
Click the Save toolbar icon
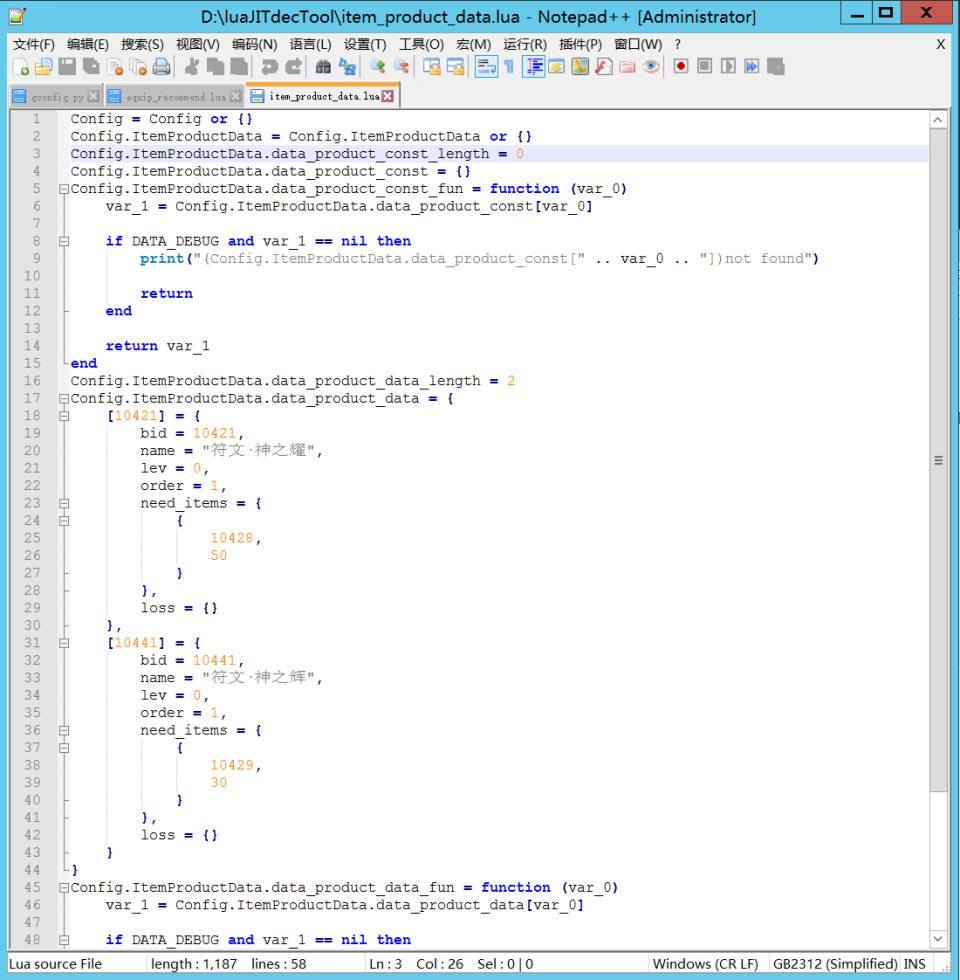[x=67, y=67]
